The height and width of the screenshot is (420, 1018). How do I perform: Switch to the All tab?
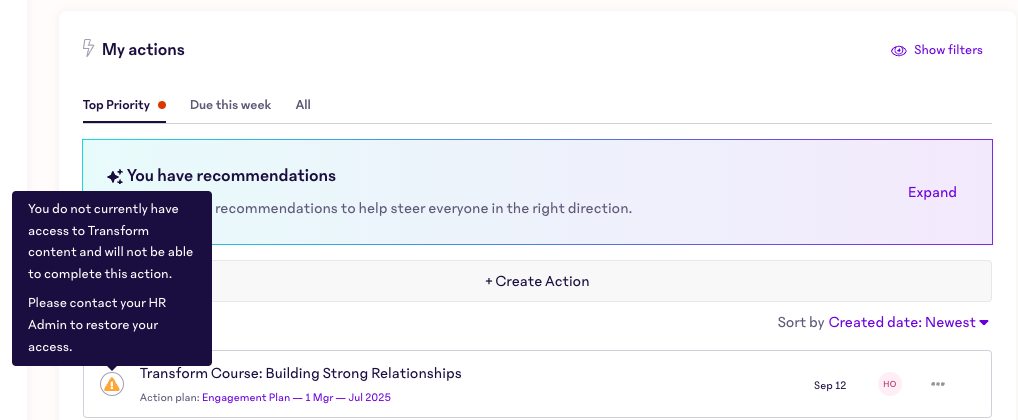coord(303,105)
